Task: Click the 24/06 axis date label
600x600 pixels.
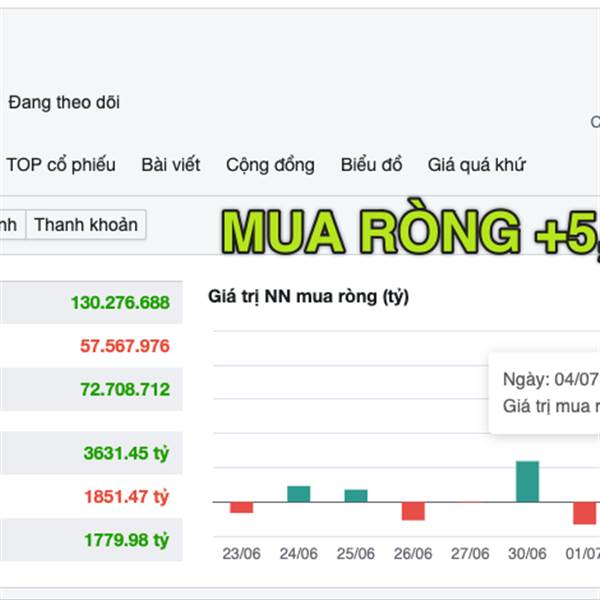Action: [298, 554]
